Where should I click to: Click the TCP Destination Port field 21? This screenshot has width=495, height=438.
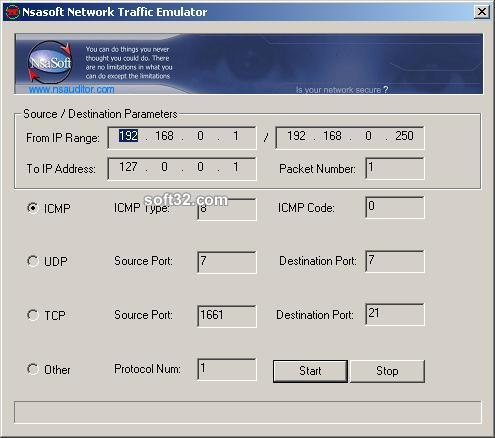(x=395, y=314)
